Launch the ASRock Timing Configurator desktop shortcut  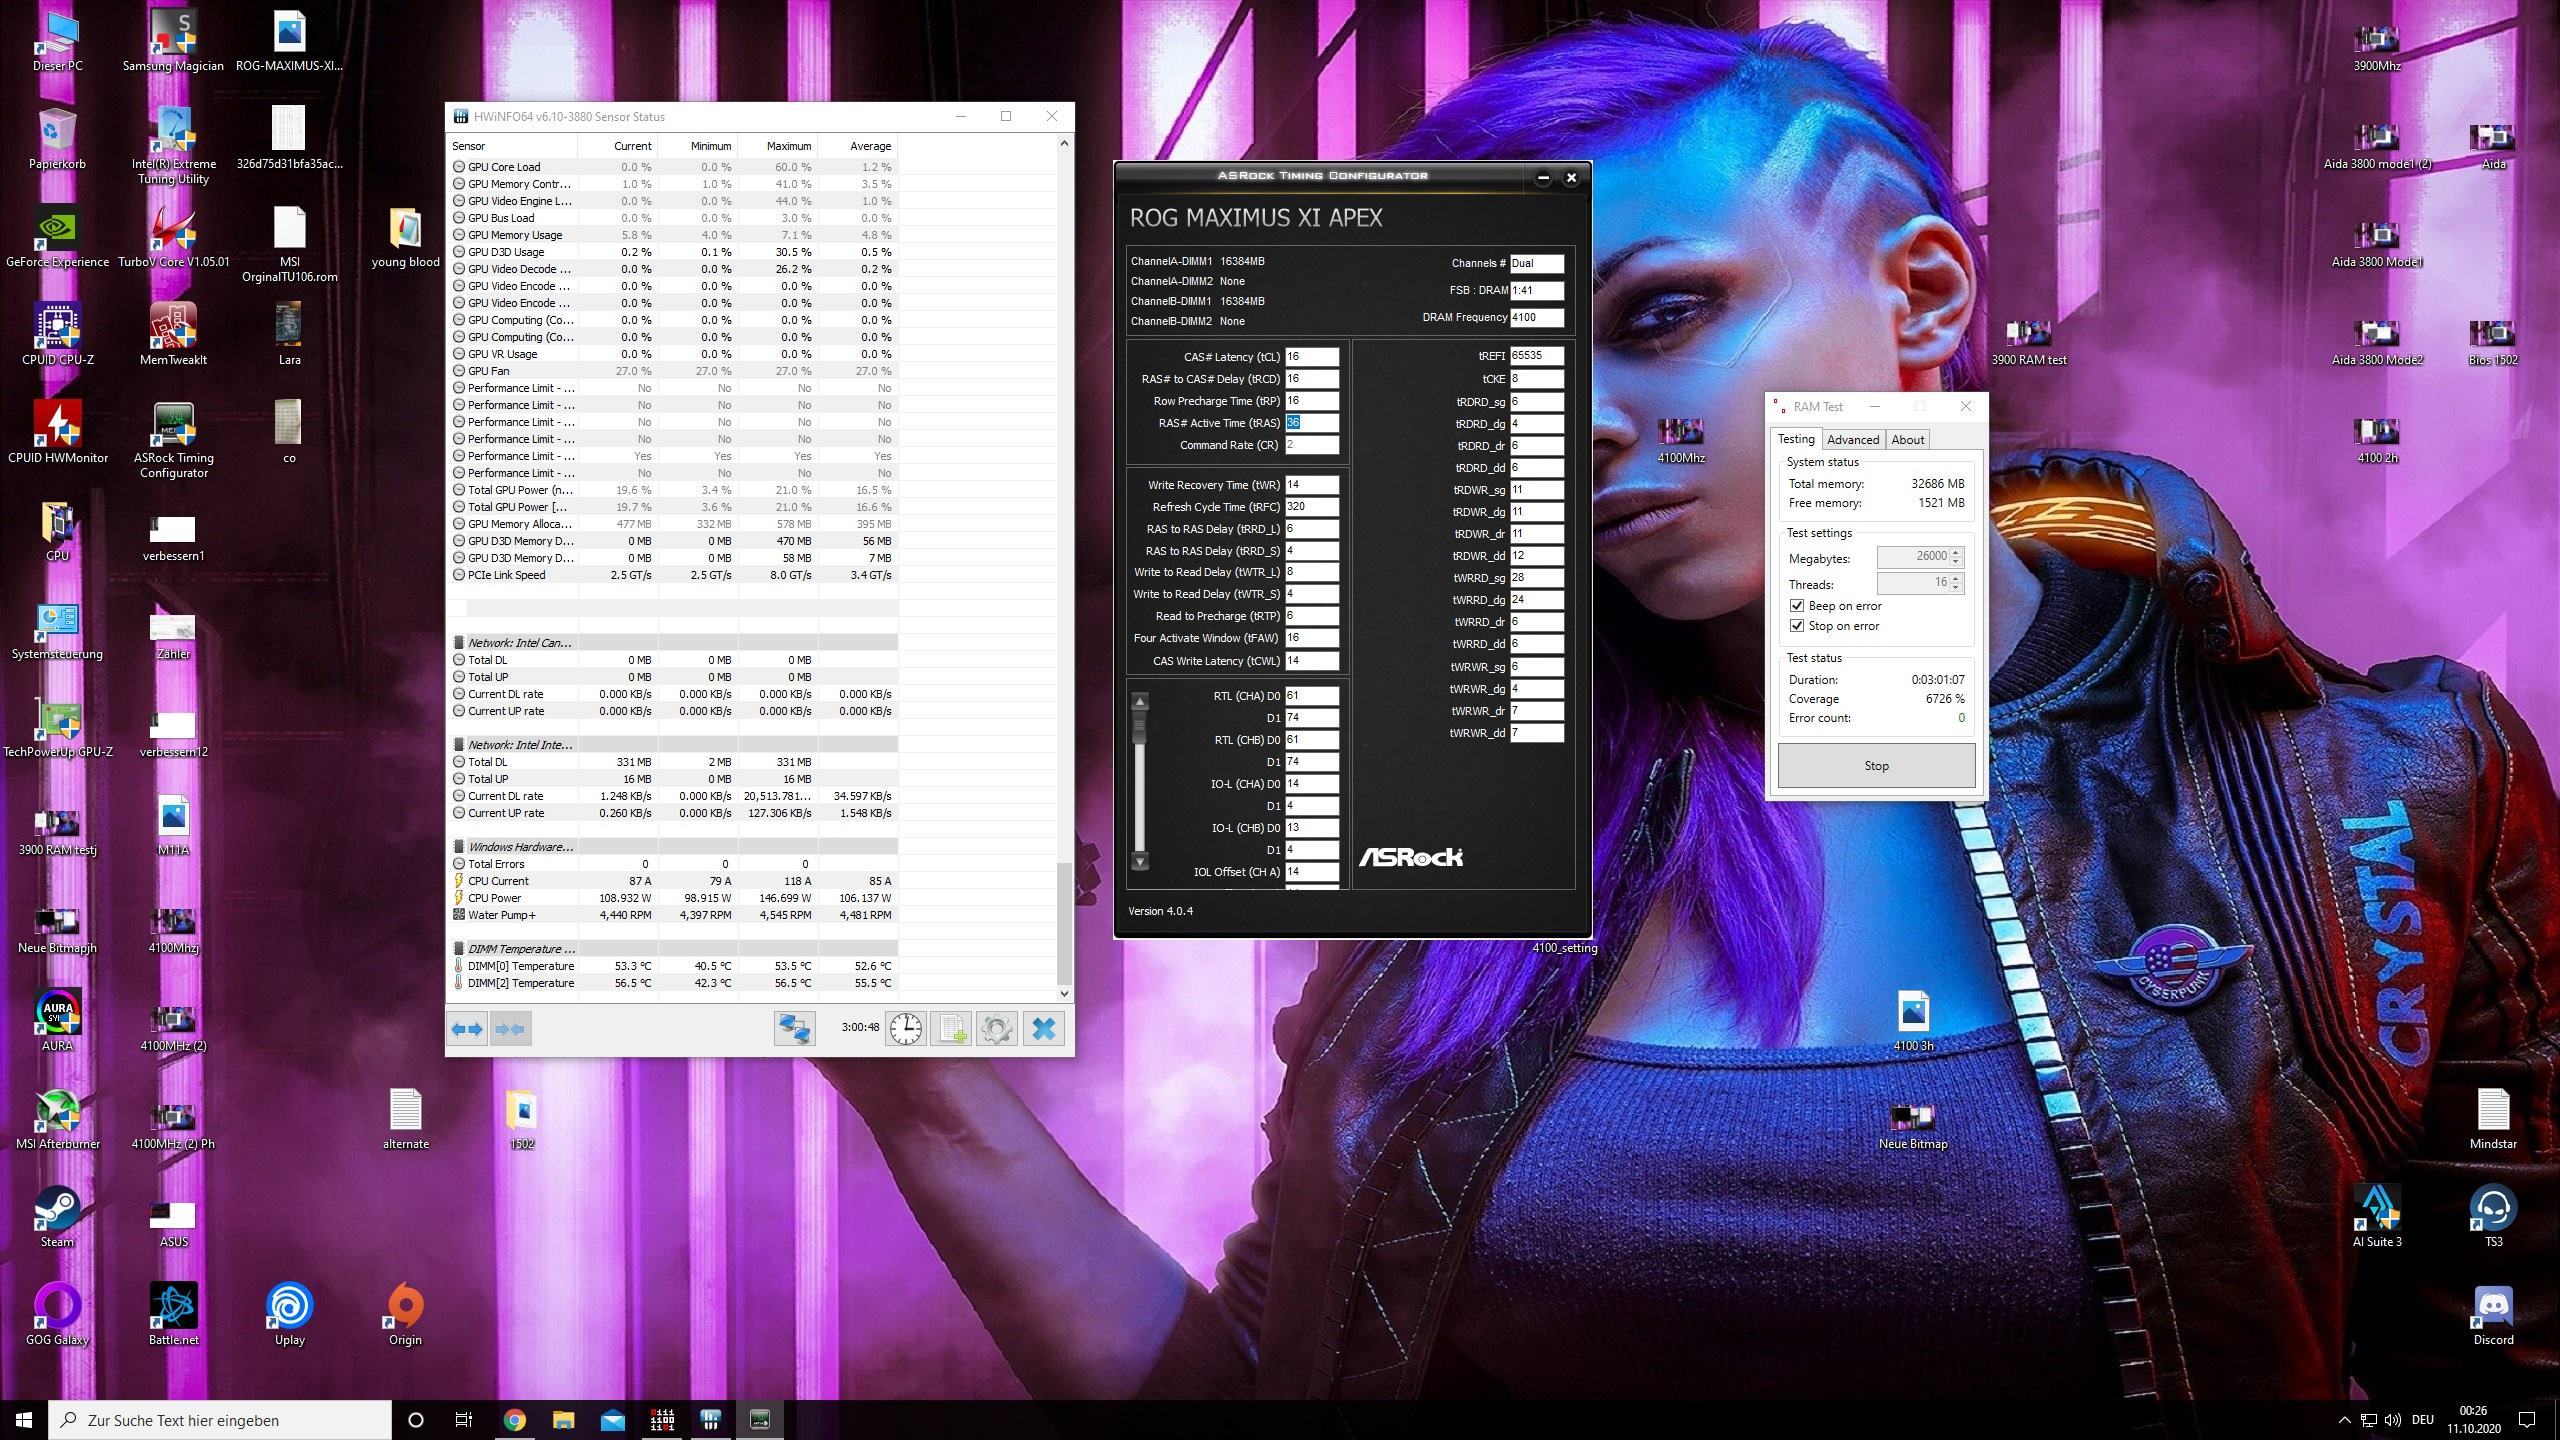[x=174, y=440]
